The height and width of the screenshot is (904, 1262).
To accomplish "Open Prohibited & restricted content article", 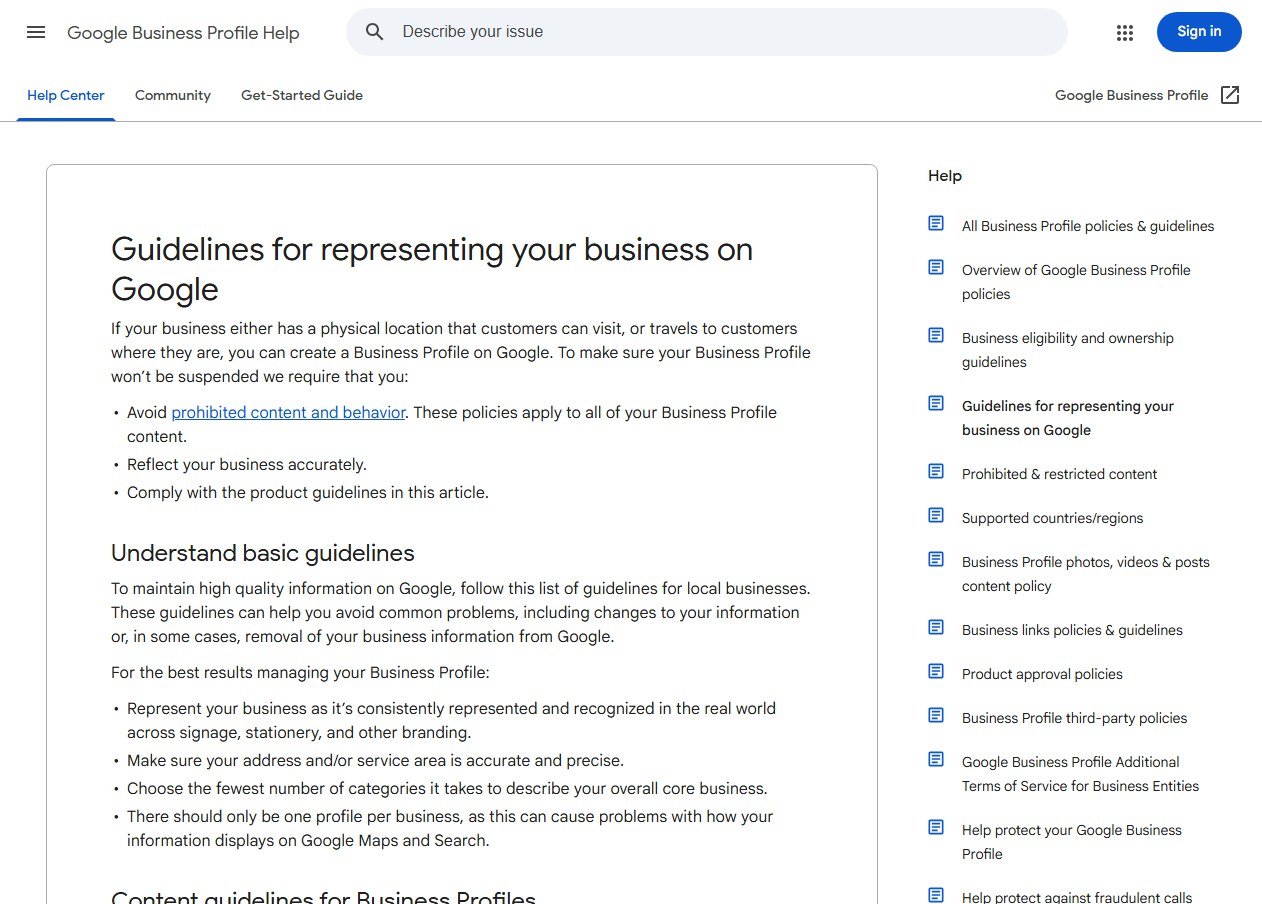I will click(x=1059, y=474).
